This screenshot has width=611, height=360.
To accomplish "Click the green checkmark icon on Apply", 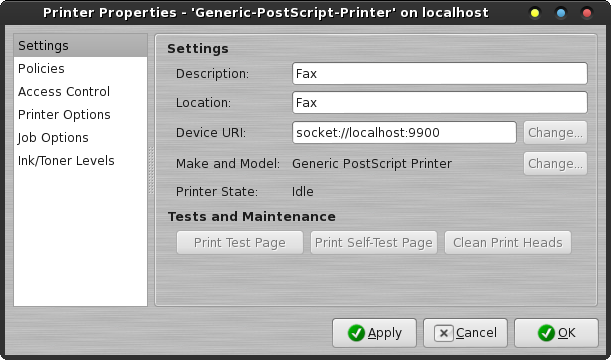I will pos(356,333).
